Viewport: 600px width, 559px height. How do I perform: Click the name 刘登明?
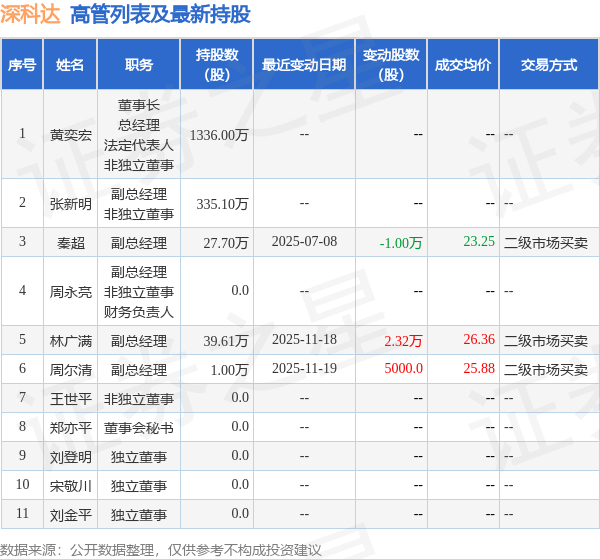coord(71,457)
